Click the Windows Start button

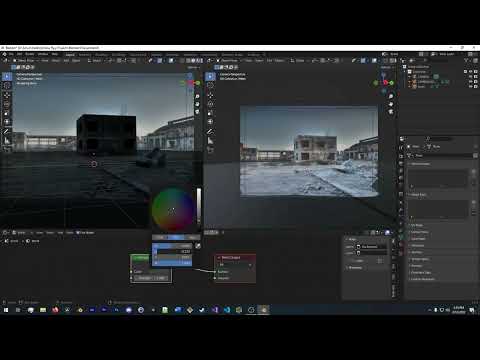pyautogui.click(x=6, y=310)
